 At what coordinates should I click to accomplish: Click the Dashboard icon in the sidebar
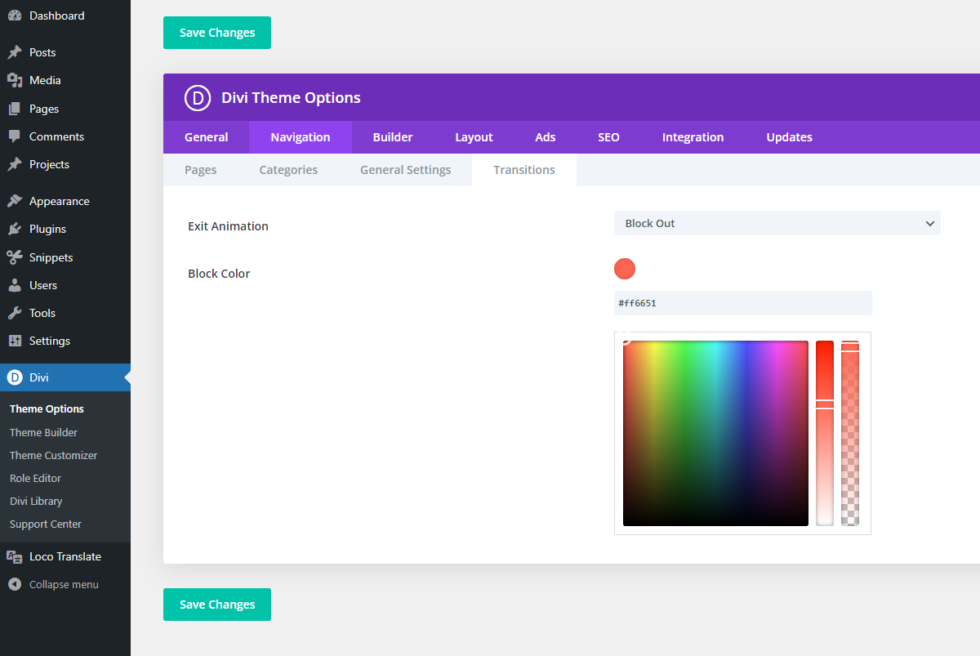click(x=14, y=15)
